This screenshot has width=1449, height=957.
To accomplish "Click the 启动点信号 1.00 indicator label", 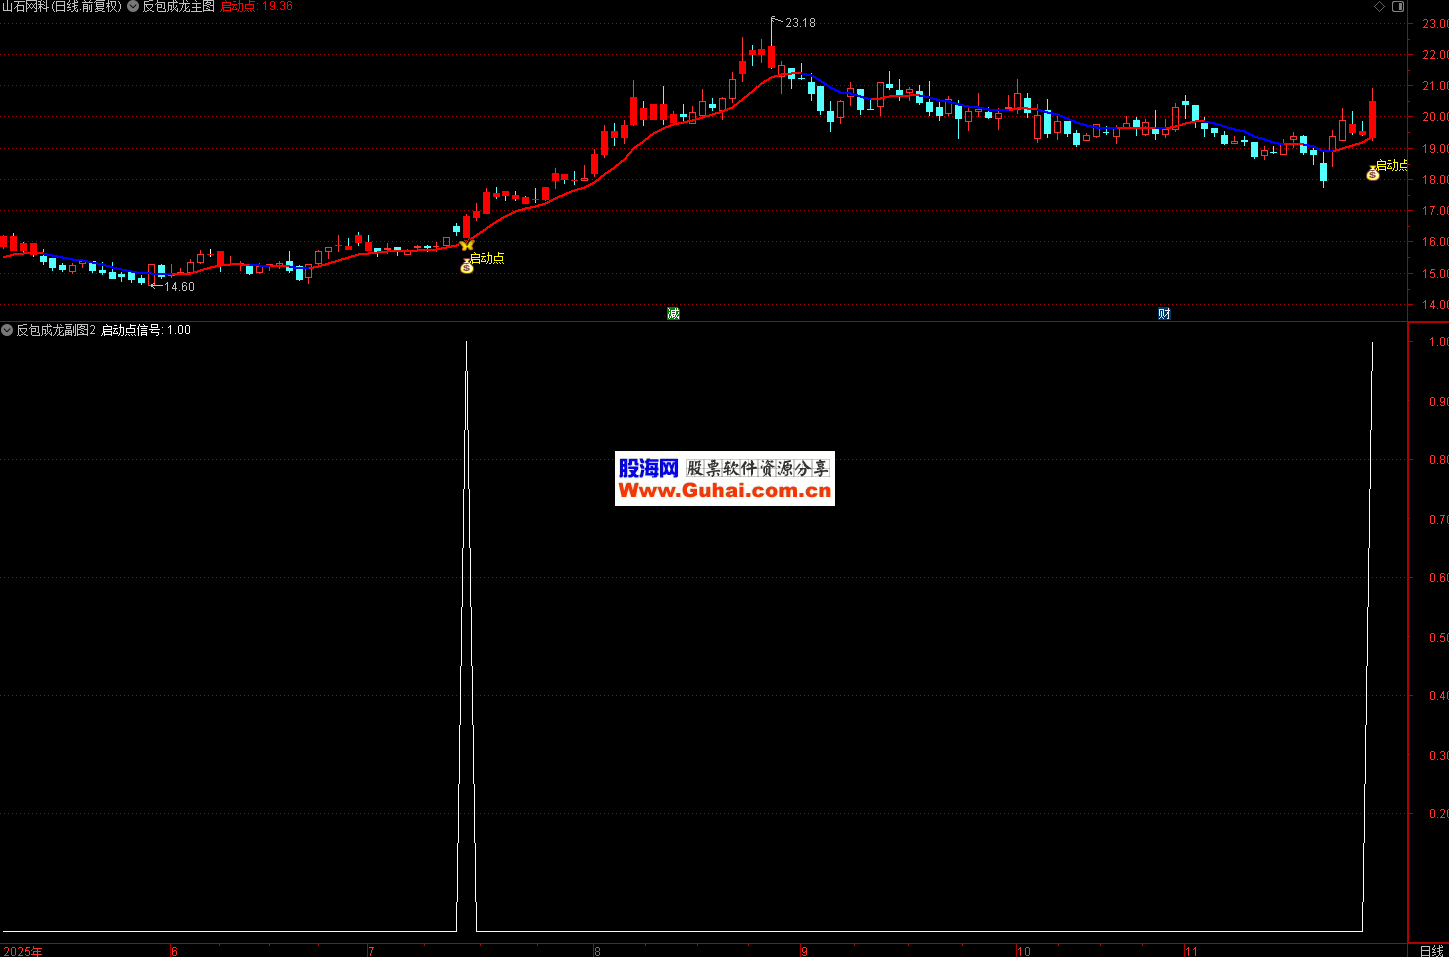I will (x=146, y=330).
